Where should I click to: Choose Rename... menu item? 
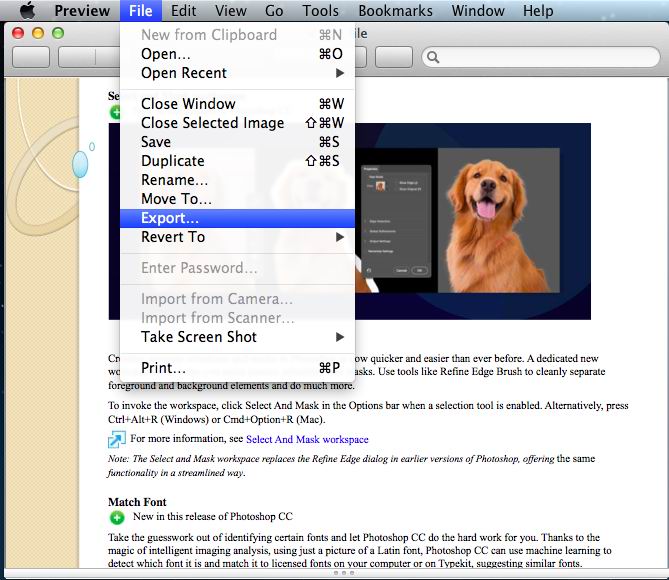point(237,180)
